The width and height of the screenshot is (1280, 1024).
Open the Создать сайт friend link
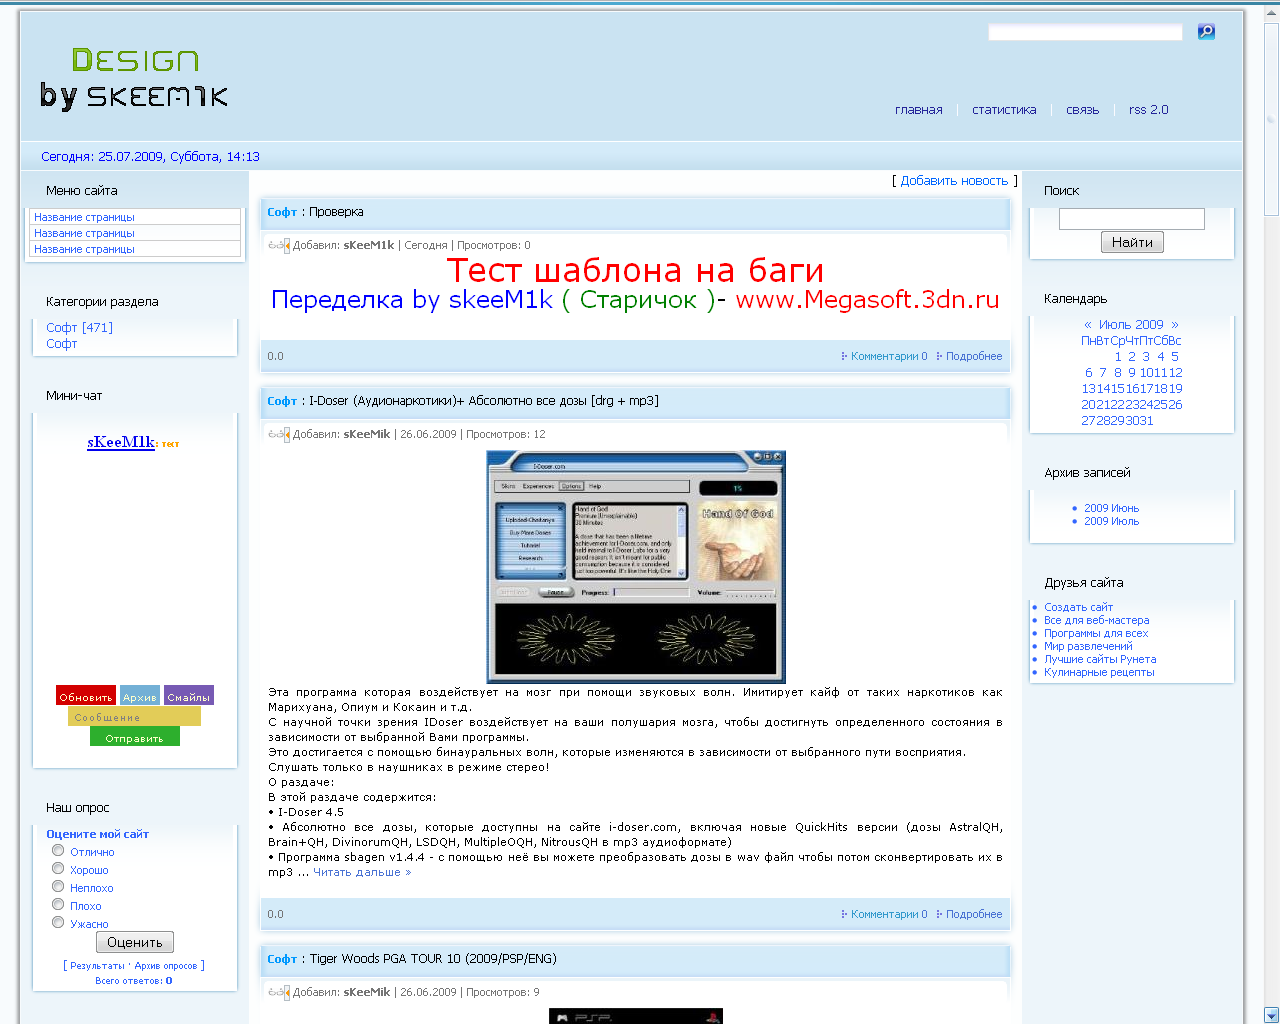pos(1078,607)
